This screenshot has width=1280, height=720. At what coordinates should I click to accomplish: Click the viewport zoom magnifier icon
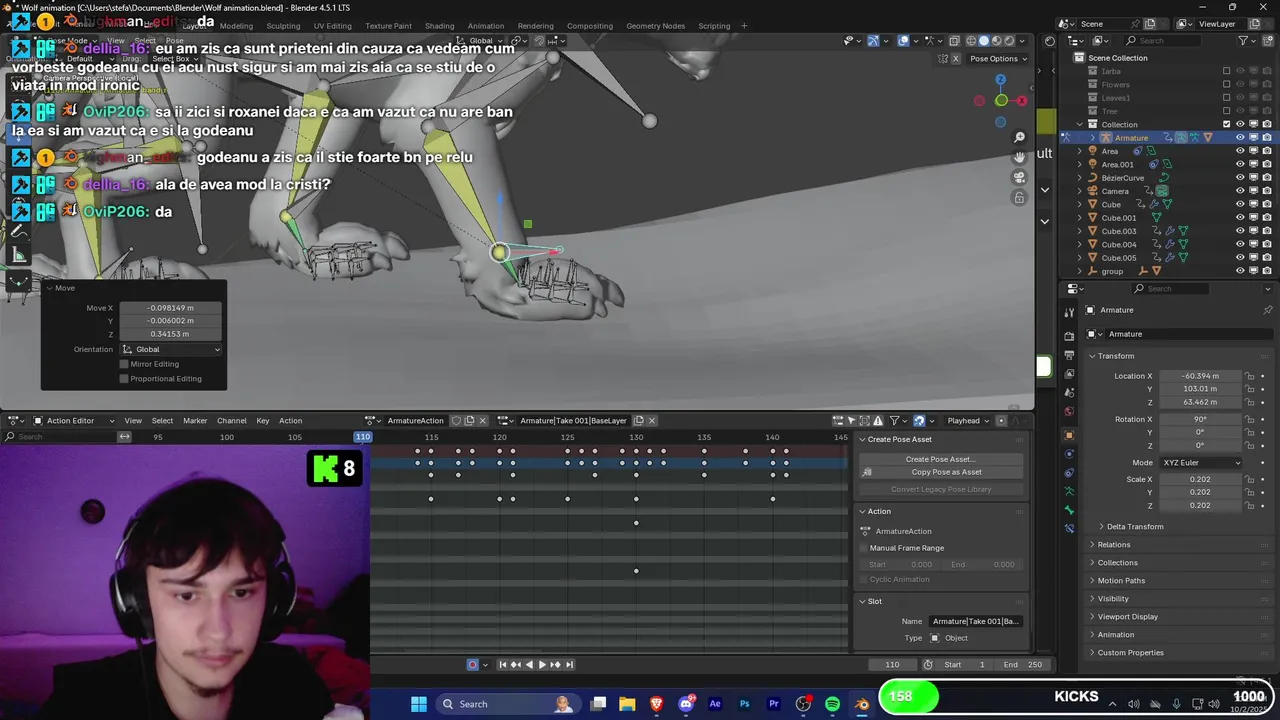pos(1019,137)
